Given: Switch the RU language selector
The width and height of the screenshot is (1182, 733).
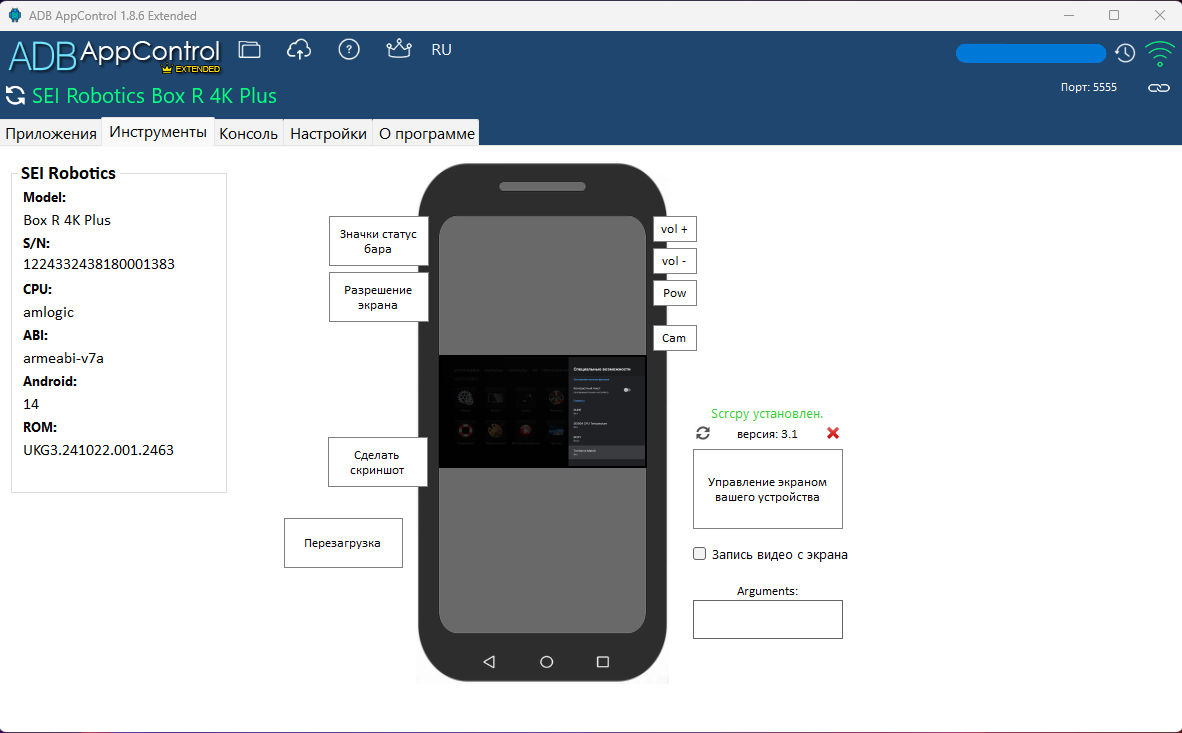Looking at the screenshot, I should (442, 50).
